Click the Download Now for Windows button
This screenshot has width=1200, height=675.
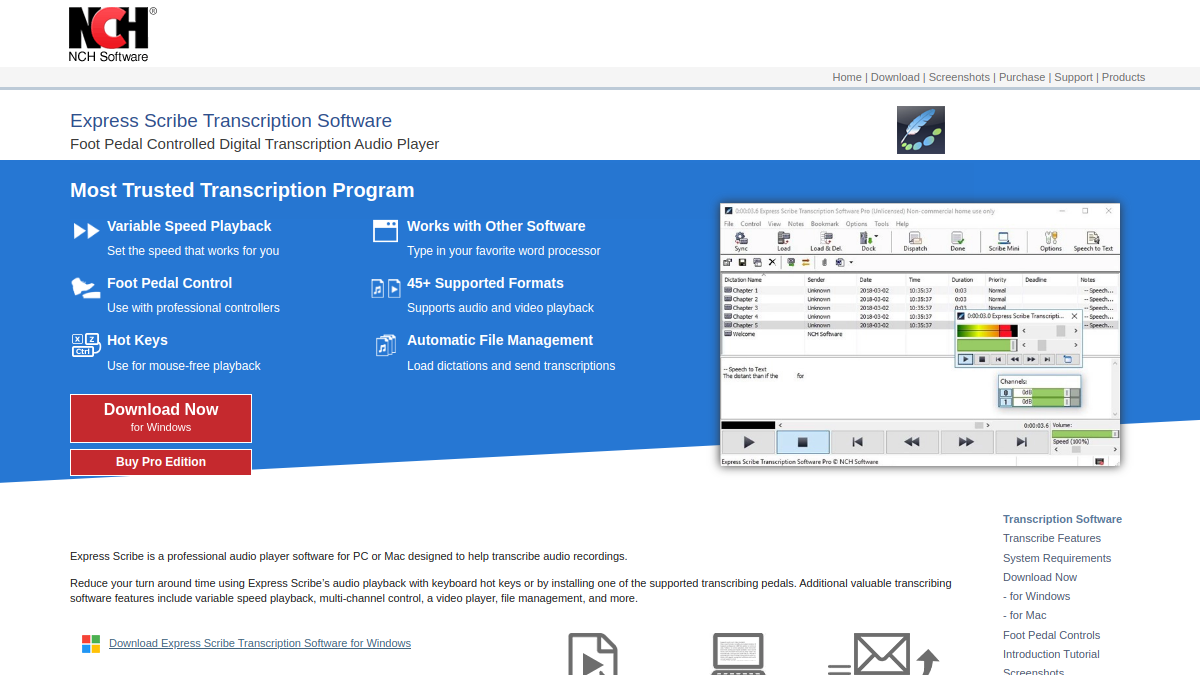click(161, 418)
